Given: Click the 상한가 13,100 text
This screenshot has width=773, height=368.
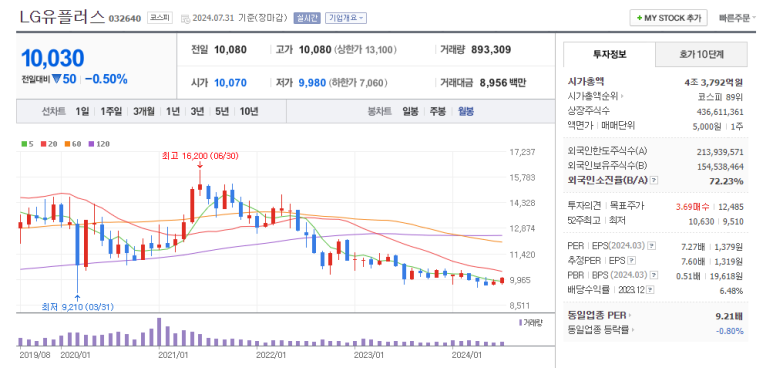Looking at the screenshot, I should [365, 49].
